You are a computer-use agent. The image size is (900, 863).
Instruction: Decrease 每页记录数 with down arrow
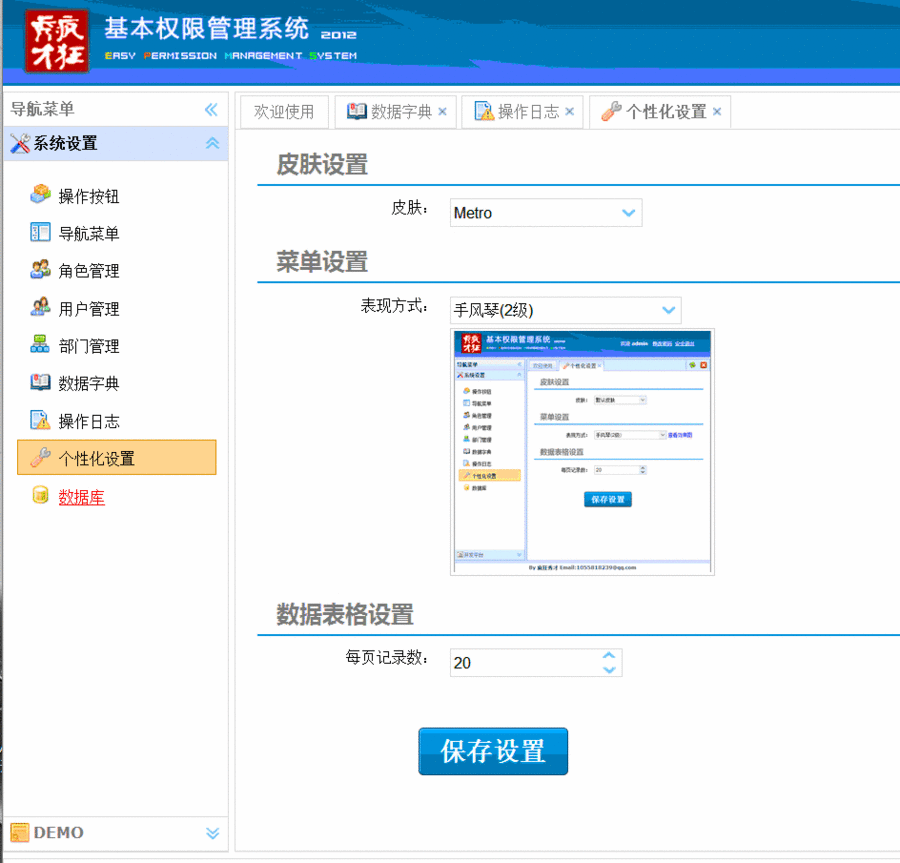(x=610, y=670)
